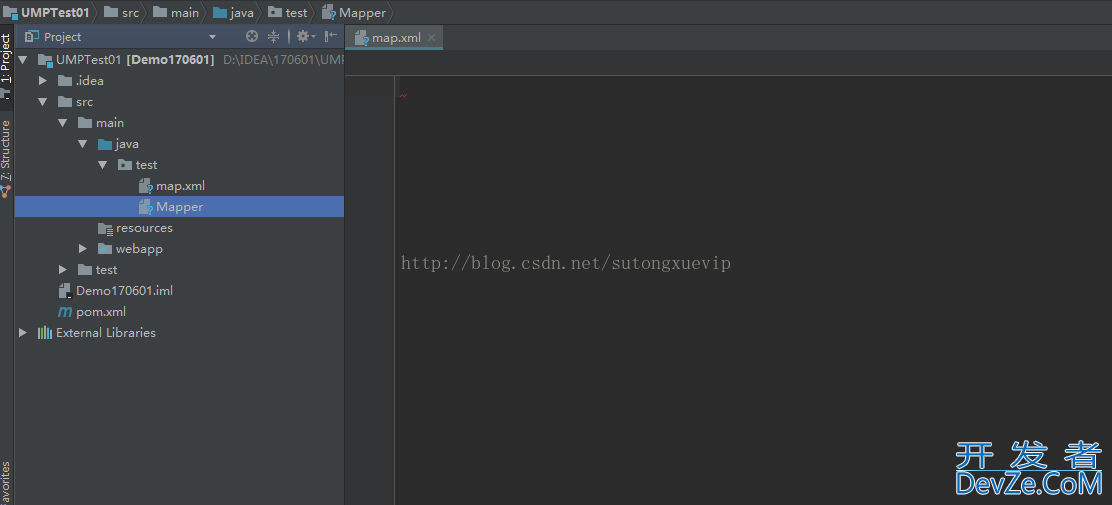This screenshot has height=505, width=1112.
Task: Hide the Project panel with hide icon
Action: point(331,36)
